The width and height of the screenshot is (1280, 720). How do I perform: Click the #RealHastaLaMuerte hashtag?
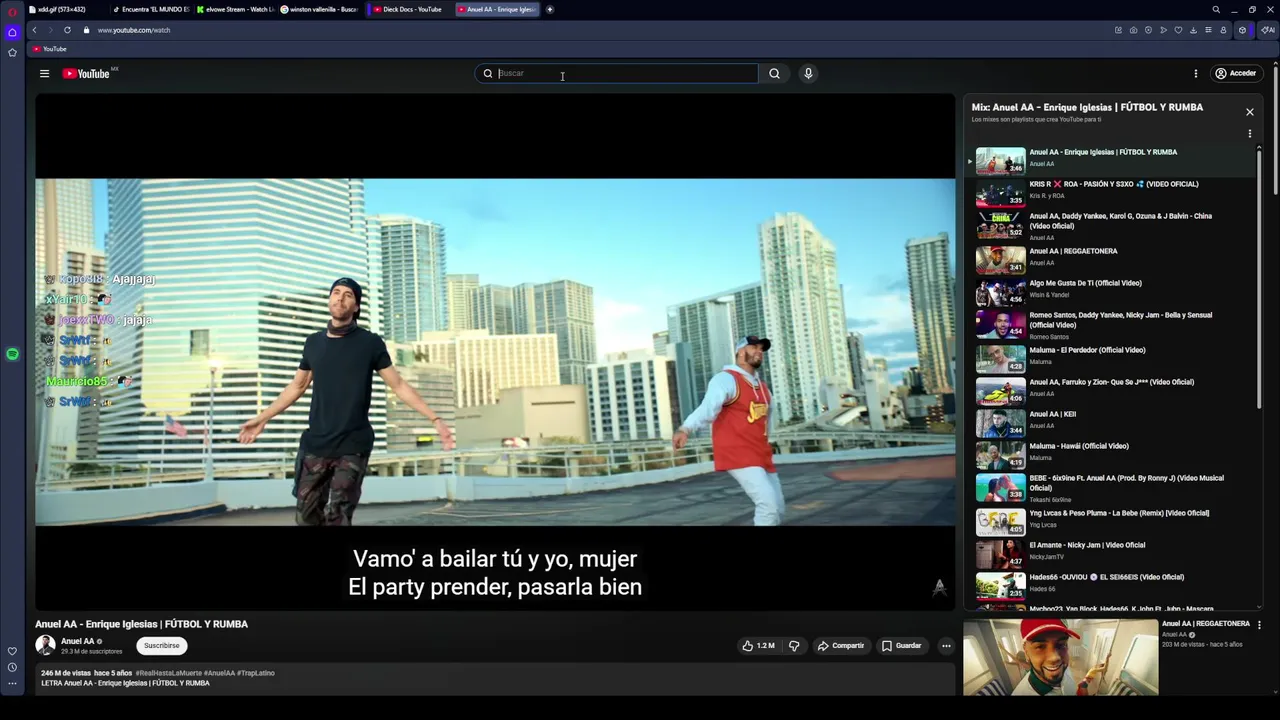pos(168,673)
